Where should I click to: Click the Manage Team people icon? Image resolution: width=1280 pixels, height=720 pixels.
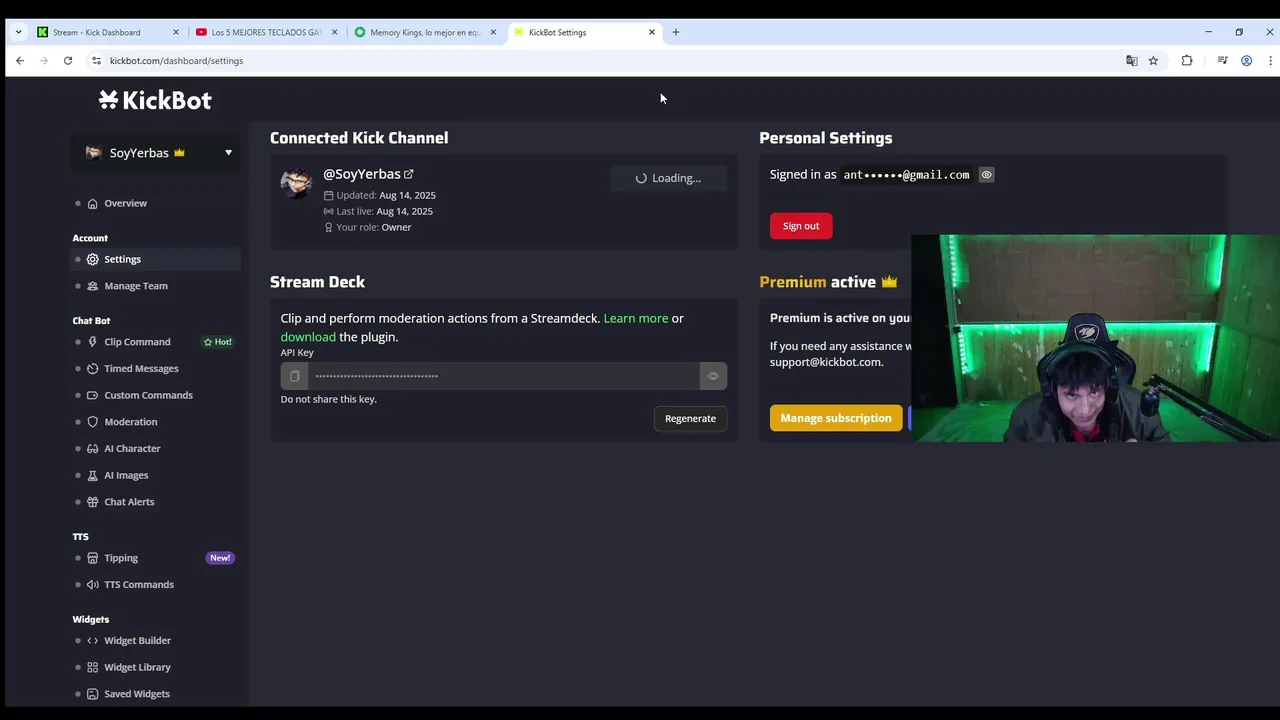click(92, 286)
